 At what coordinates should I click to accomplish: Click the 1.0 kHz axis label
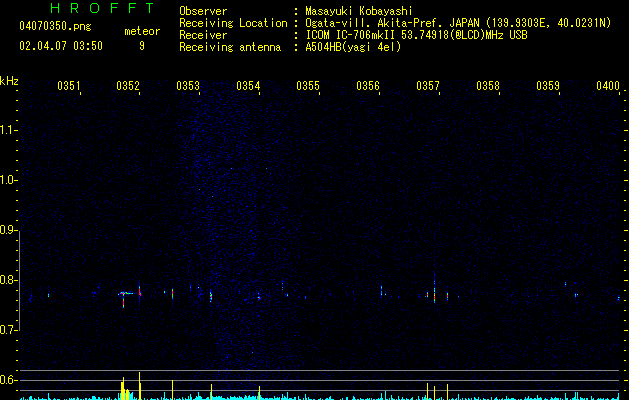click(8, 180)
